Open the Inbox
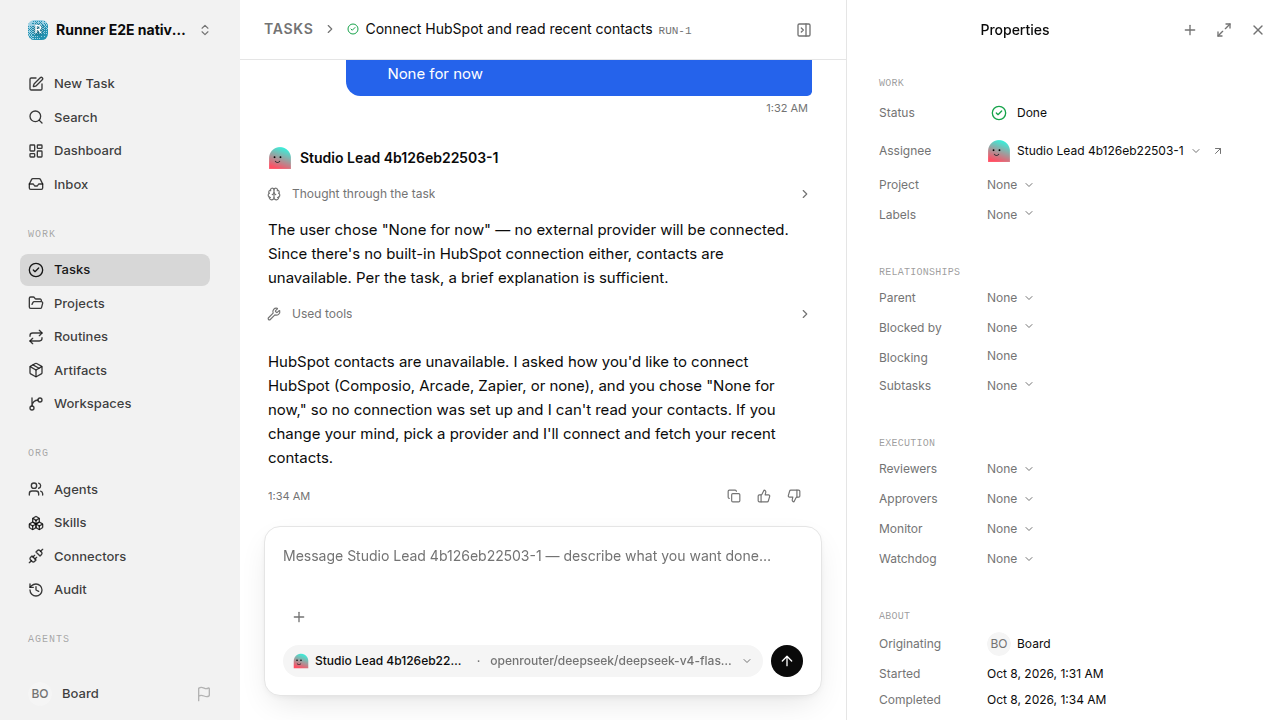The width and height of the screenshot is (1280, 720). [x=115, y=184]
